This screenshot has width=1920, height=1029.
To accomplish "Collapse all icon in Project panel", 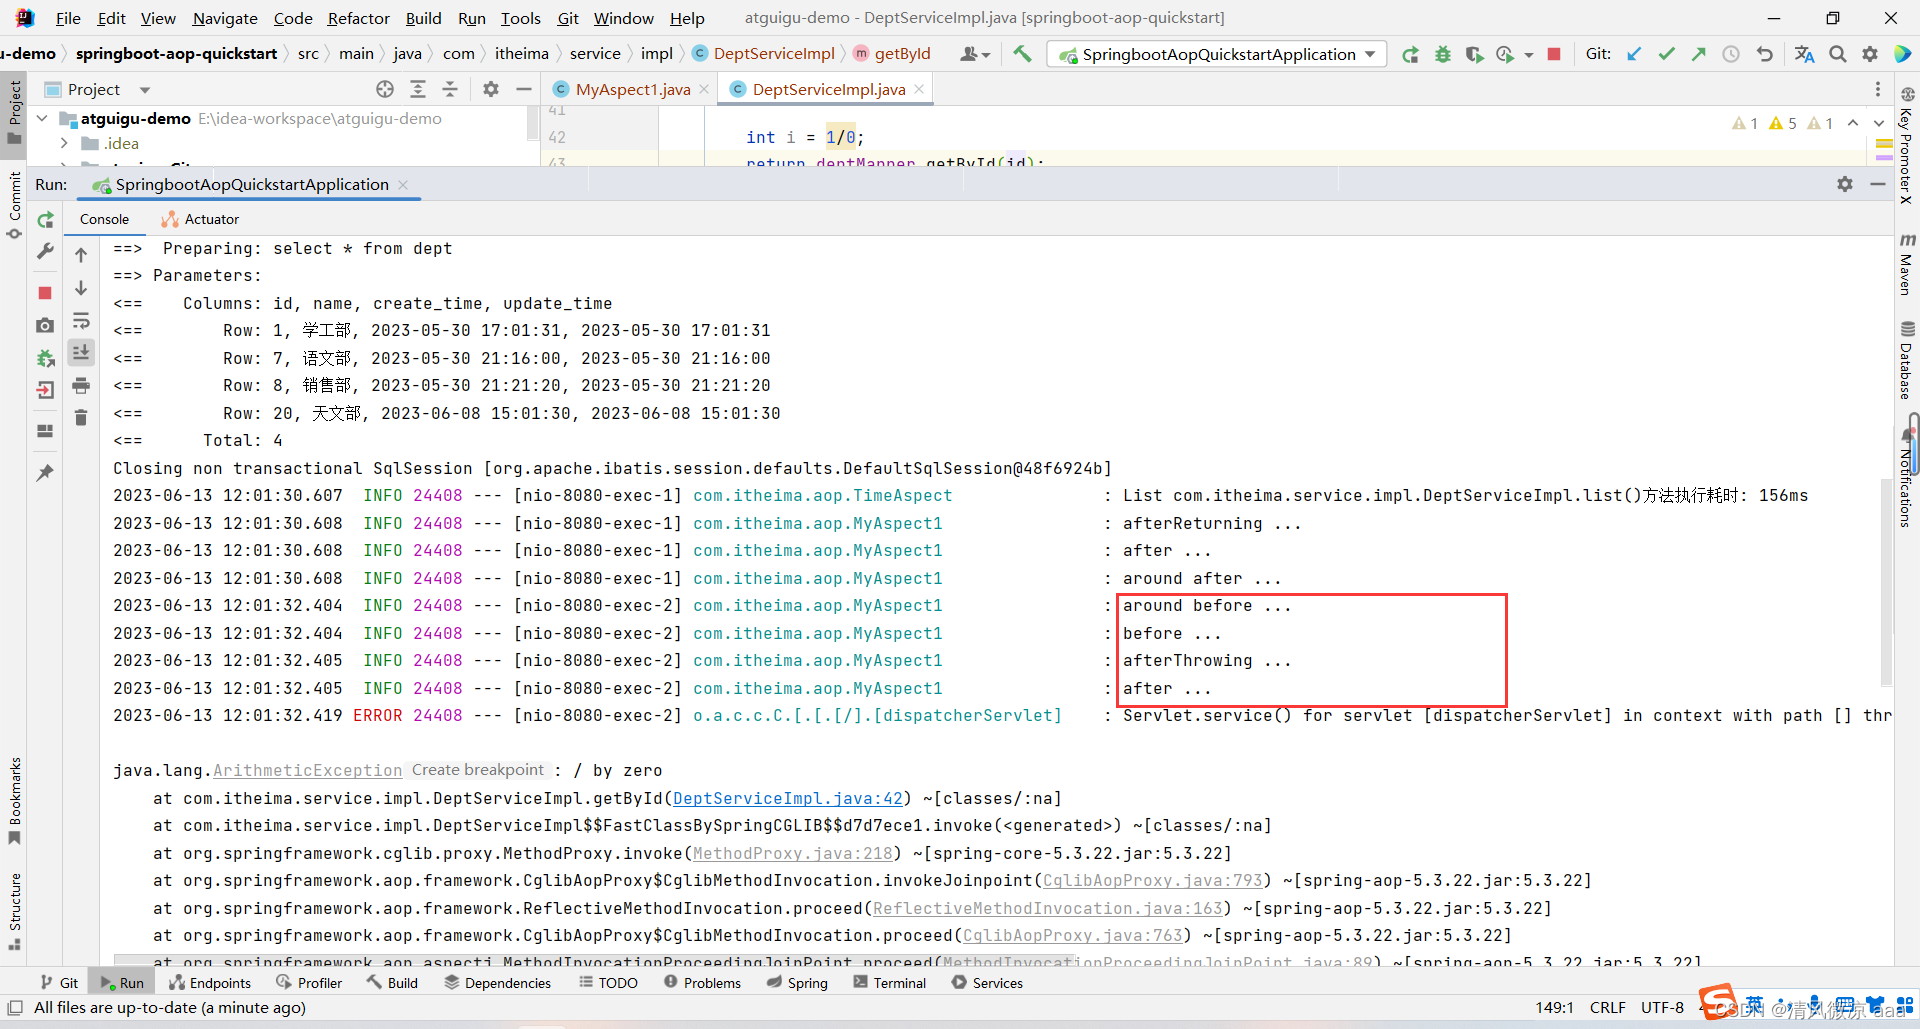I will [x=450, y=89].
